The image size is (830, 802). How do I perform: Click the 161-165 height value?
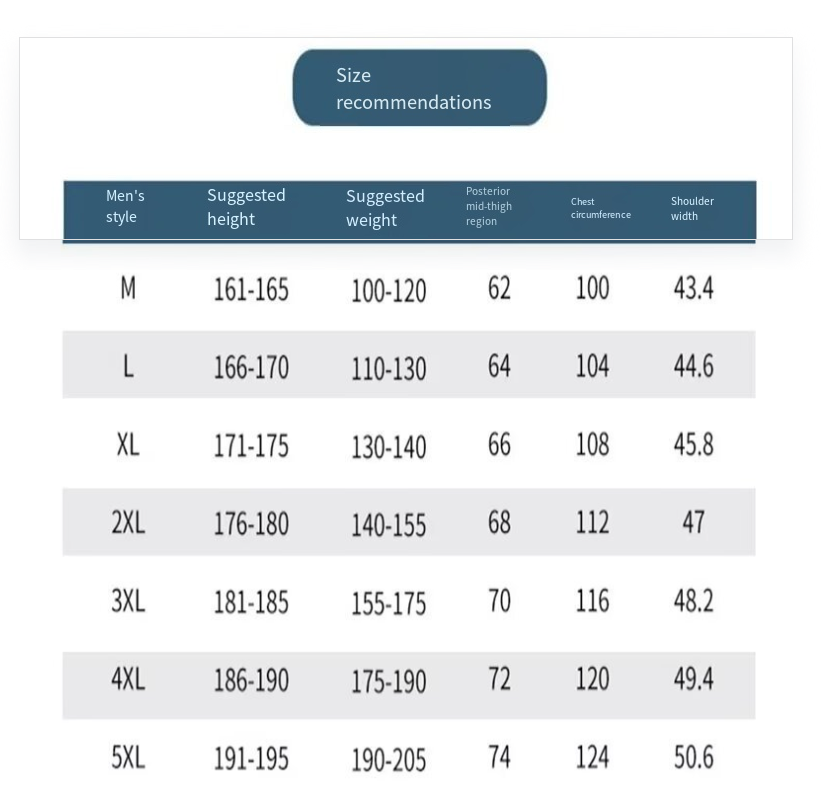coord(251,290)
